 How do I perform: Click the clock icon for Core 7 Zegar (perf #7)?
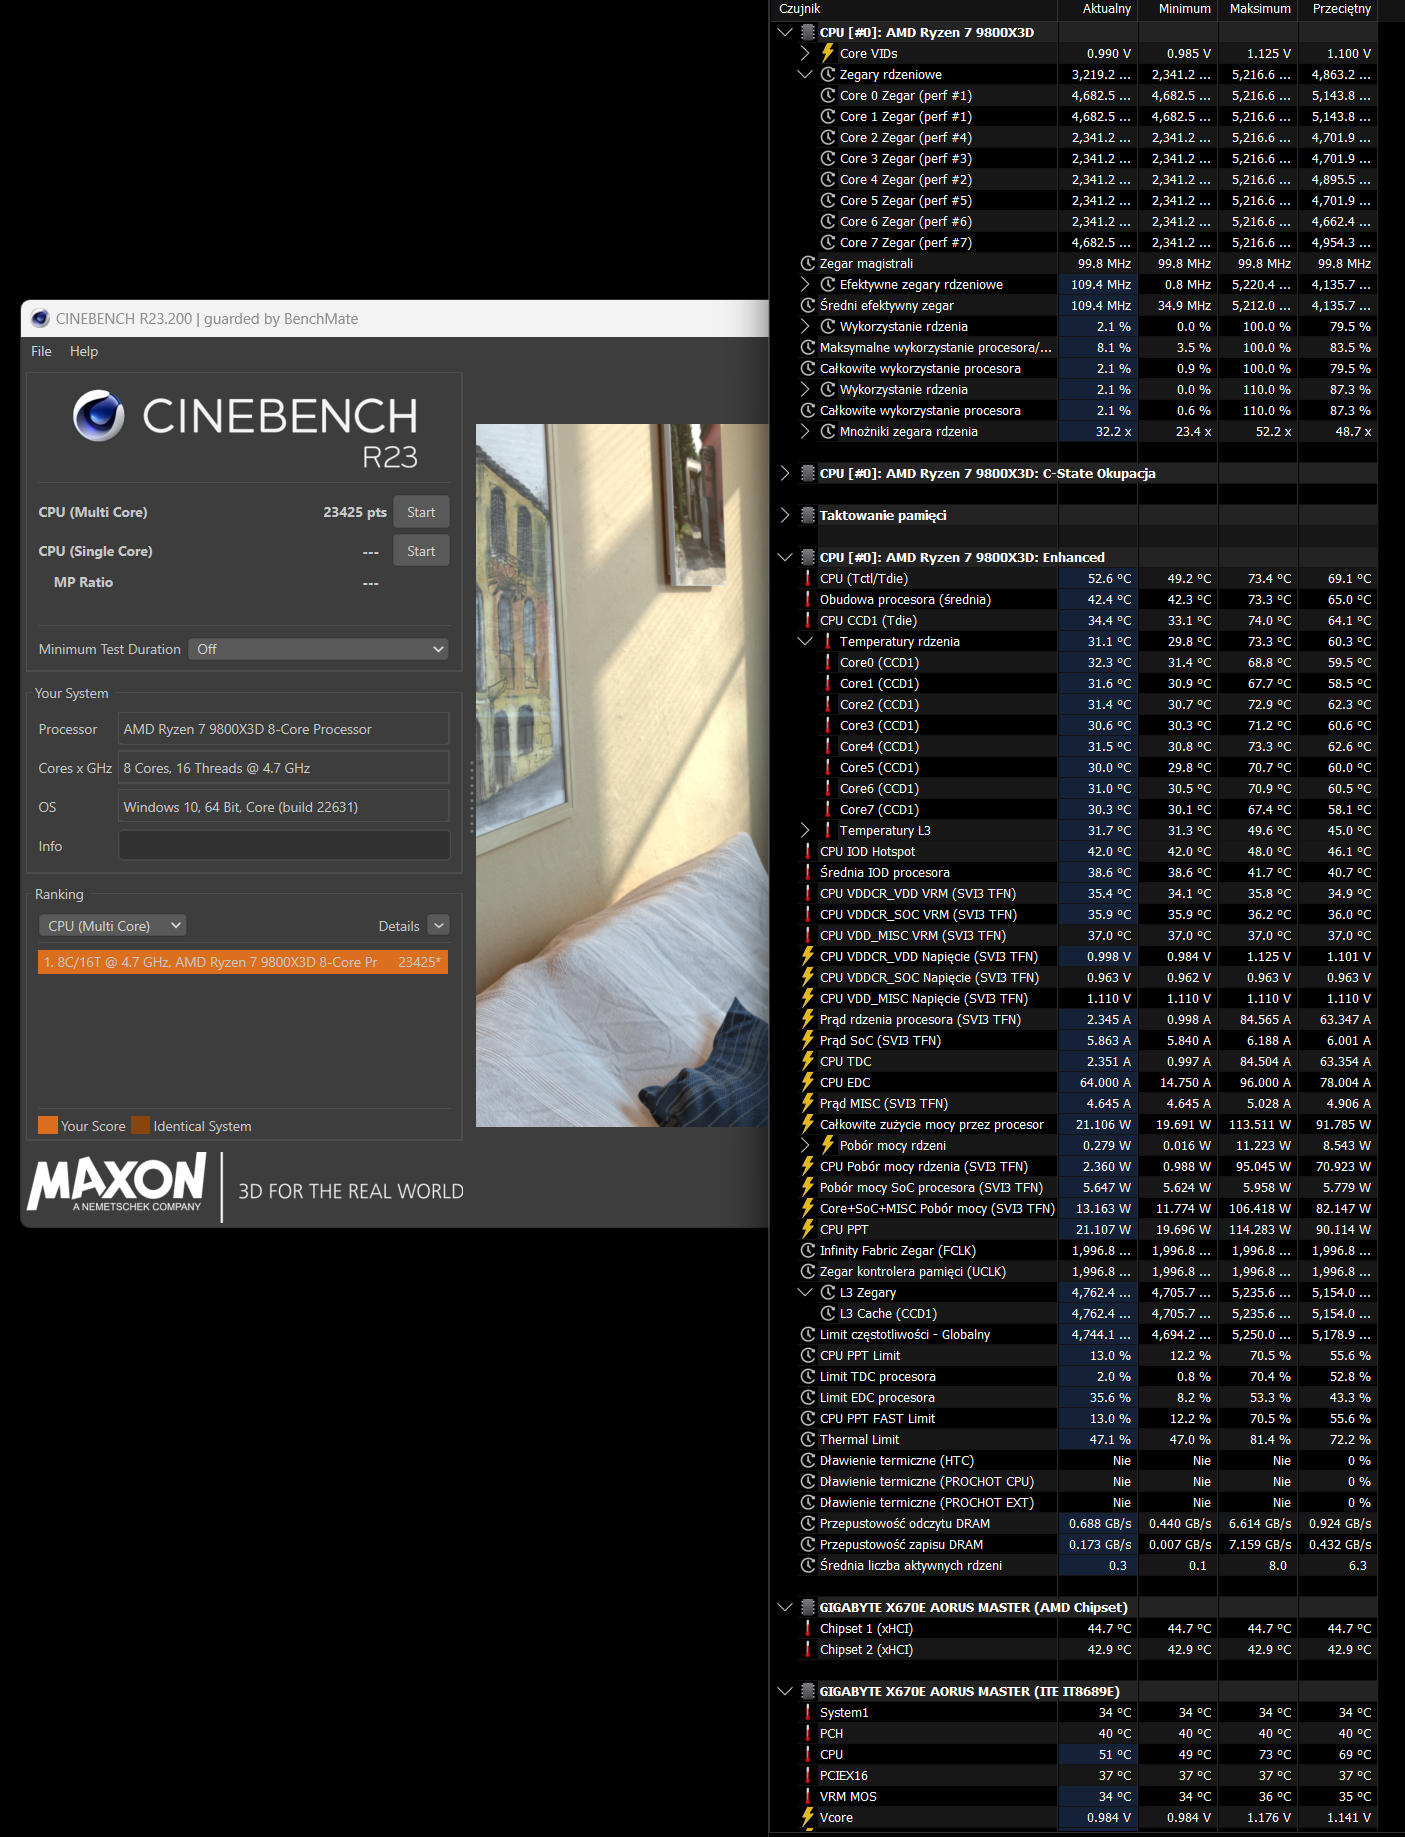828,242
